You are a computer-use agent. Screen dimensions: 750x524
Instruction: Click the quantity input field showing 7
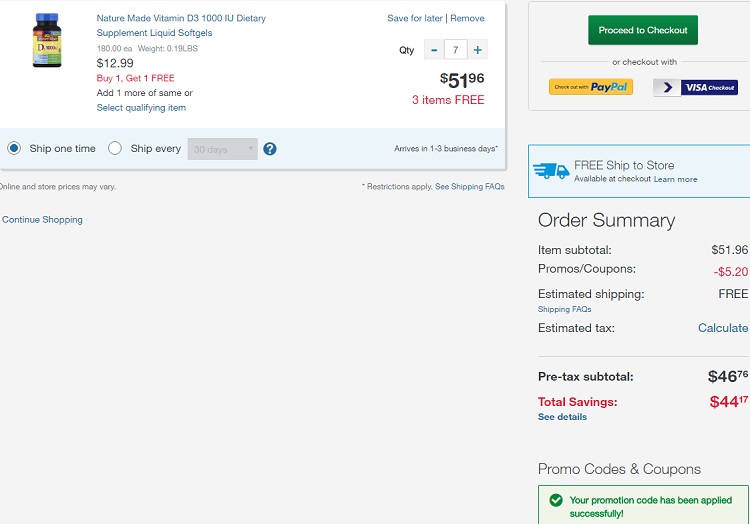click(x=455, y=50)
